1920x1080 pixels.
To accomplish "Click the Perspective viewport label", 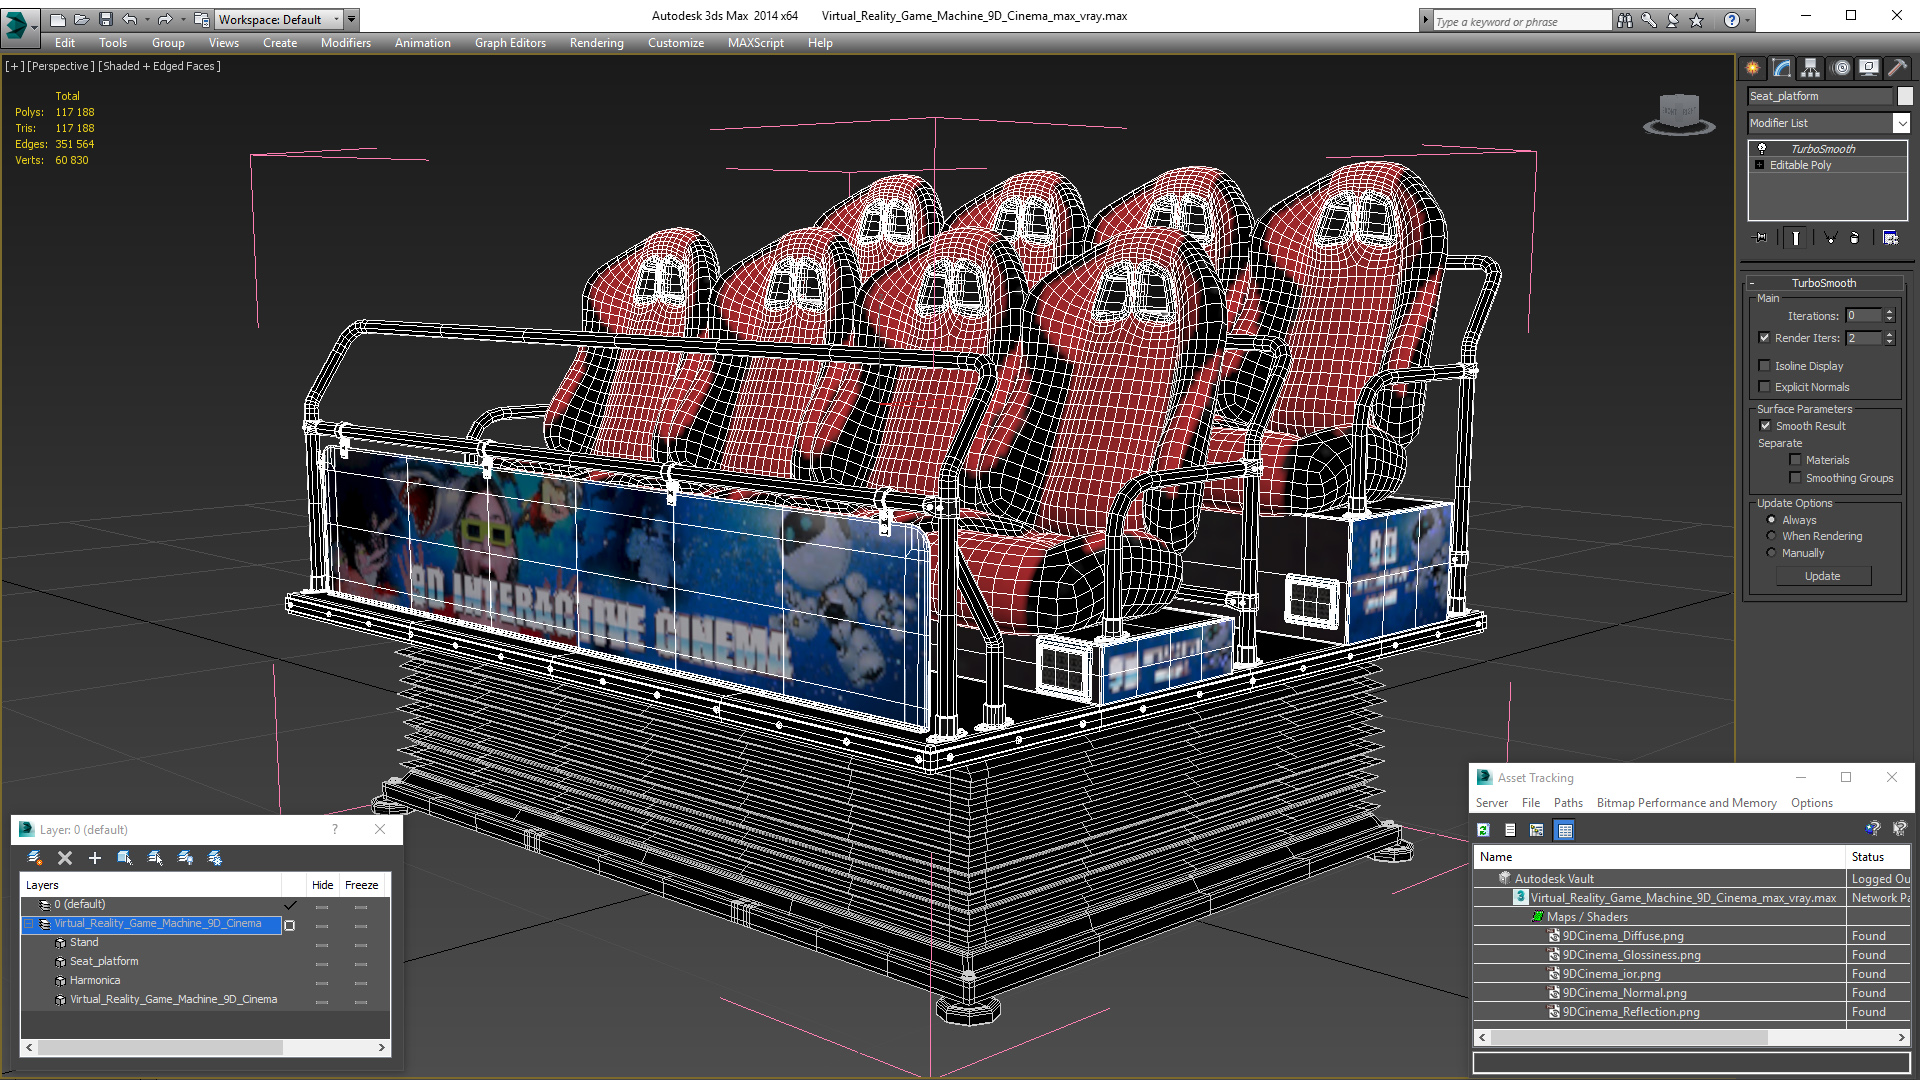I will coord(61,66).
